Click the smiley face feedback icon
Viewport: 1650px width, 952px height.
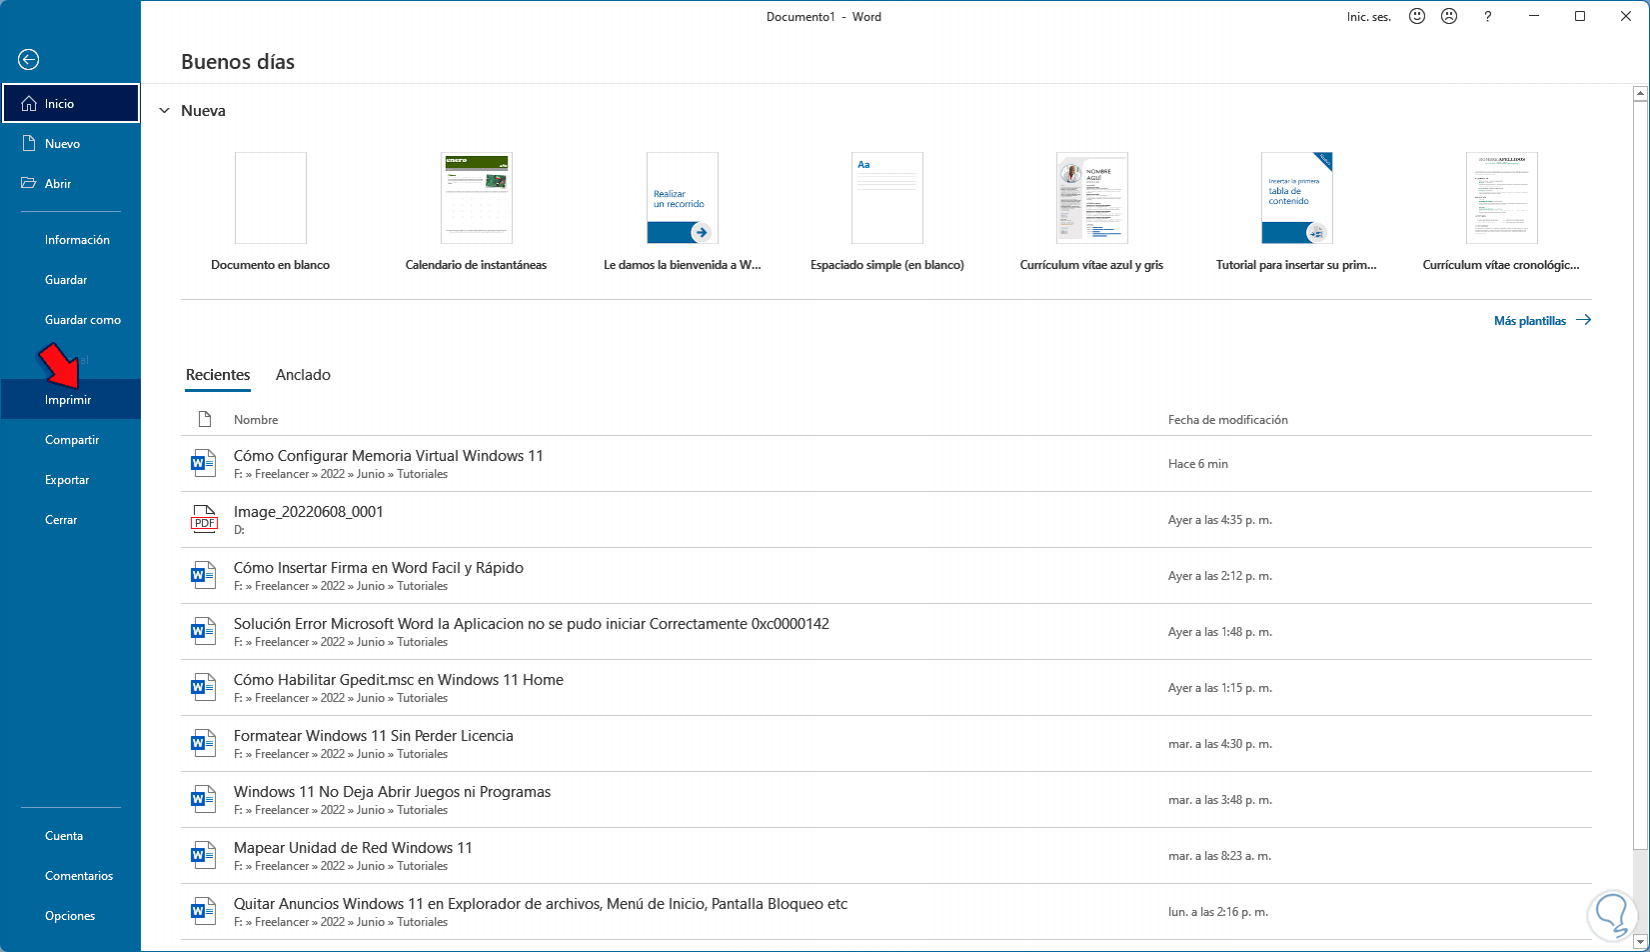pyautogui.click(x=1417, y=17)
